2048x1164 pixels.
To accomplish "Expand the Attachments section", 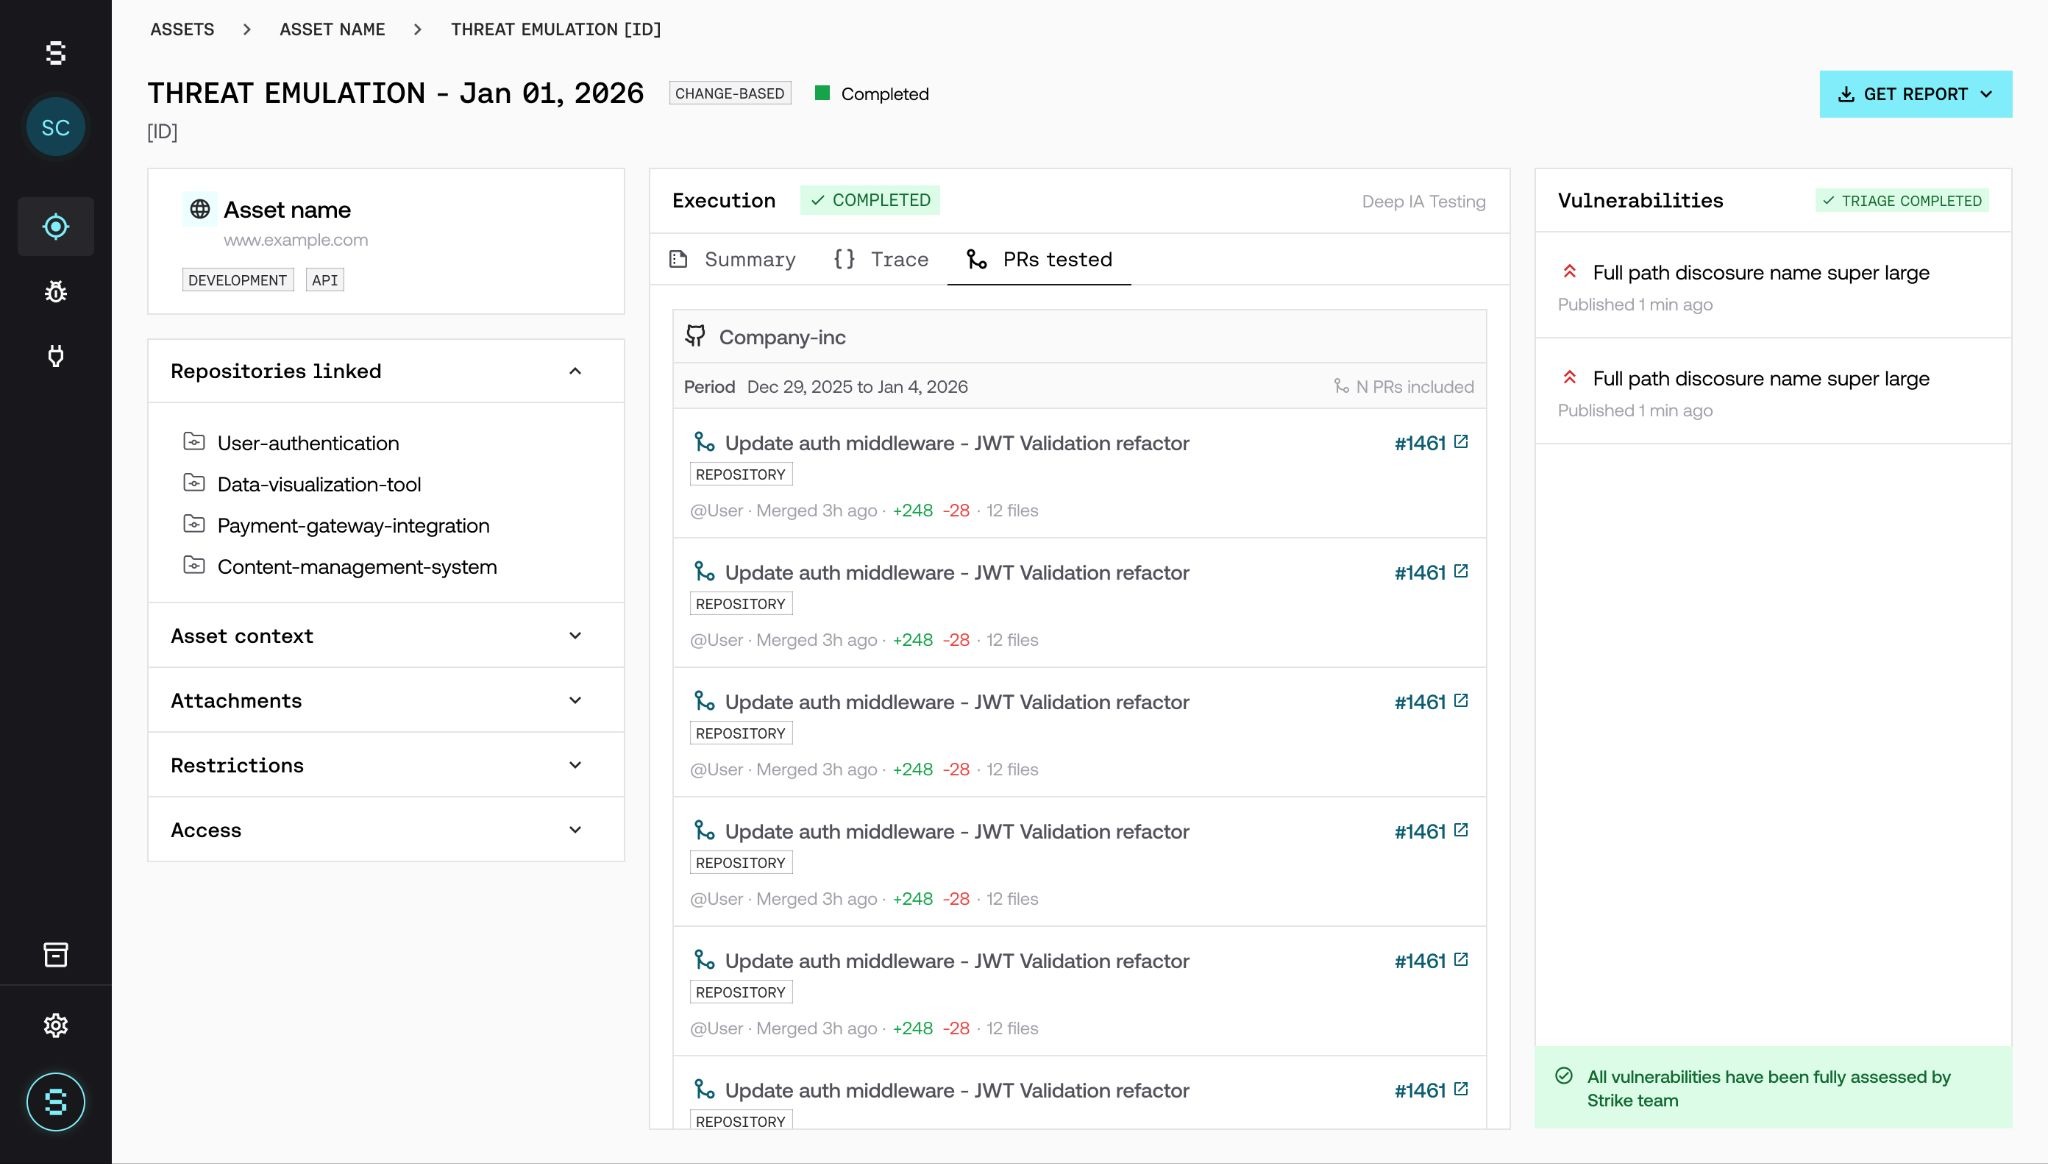I will pyautogui.click(x=575, y=701).
